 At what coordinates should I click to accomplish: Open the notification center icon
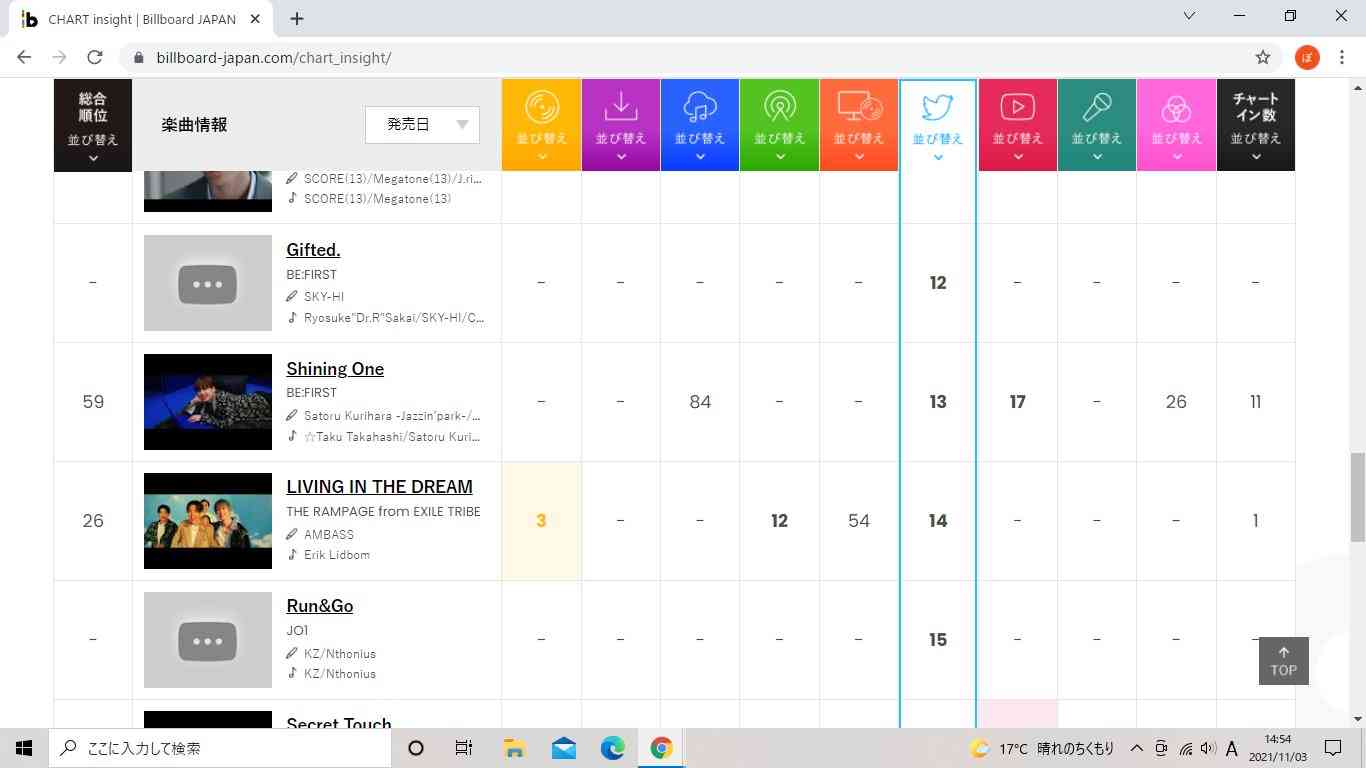[x=1333, y=748]
